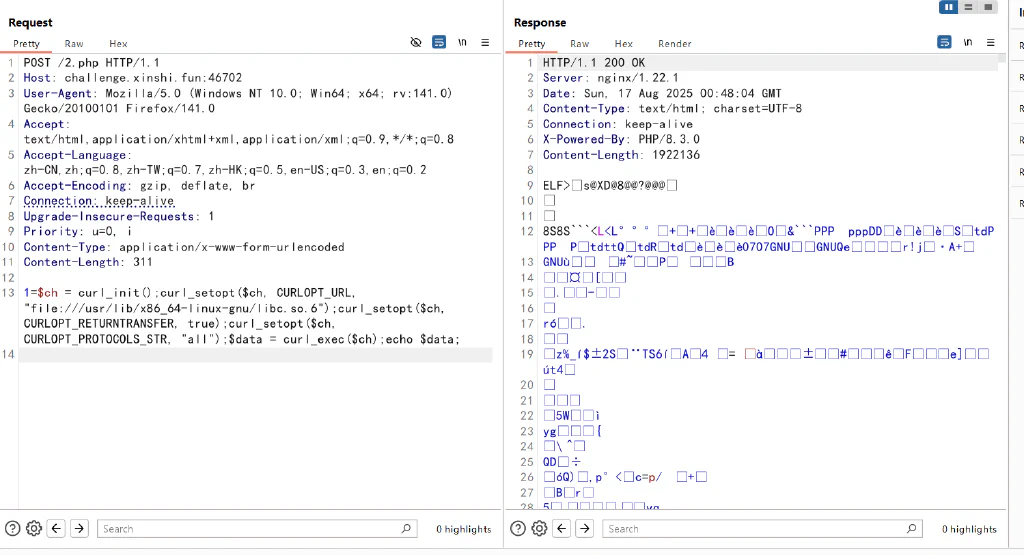1024x555 pixels.
Task: Switch to Pretty tab in Request panel
Action: pyautogui.click(x=26, y=44)
